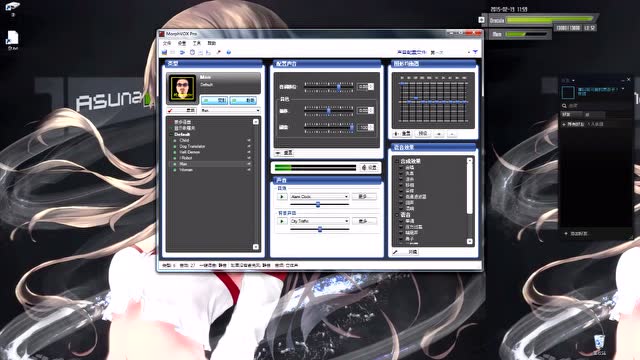Click the Man voice avatar thumbnail

pyautogui.click(x=182, y=88)
